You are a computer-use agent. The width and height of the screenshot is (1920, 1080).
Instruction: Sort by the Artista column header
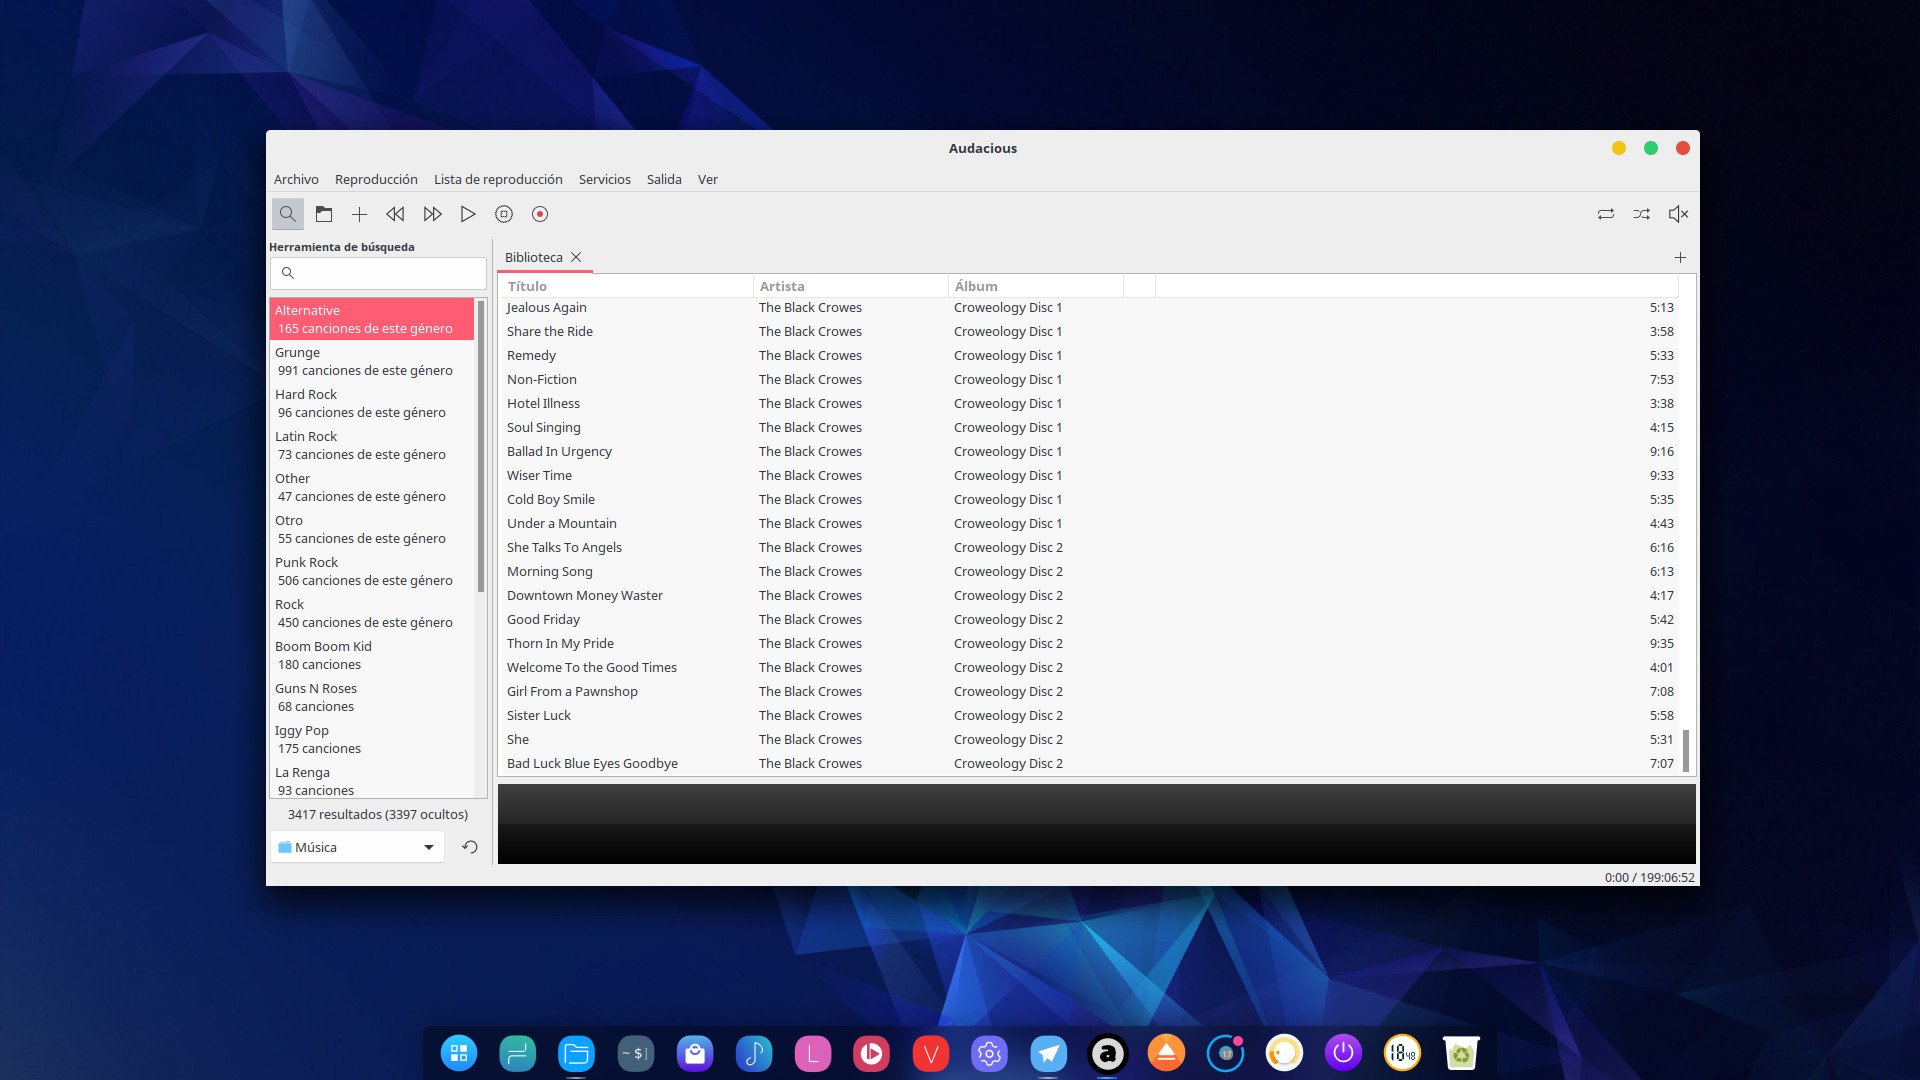tap(850, 286)
